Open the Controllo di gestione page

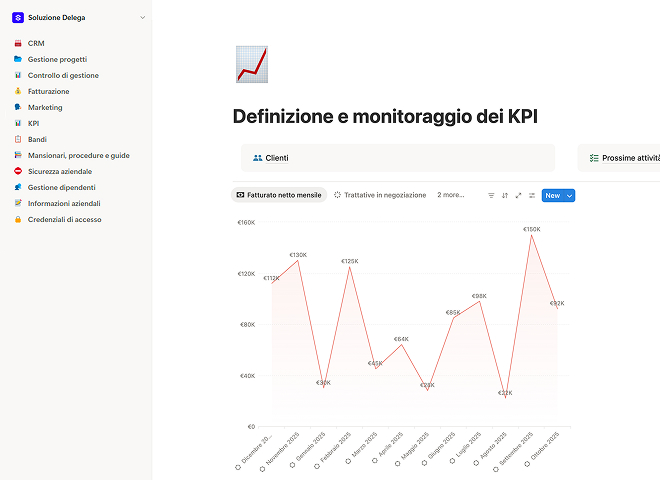tap(63, 75)
